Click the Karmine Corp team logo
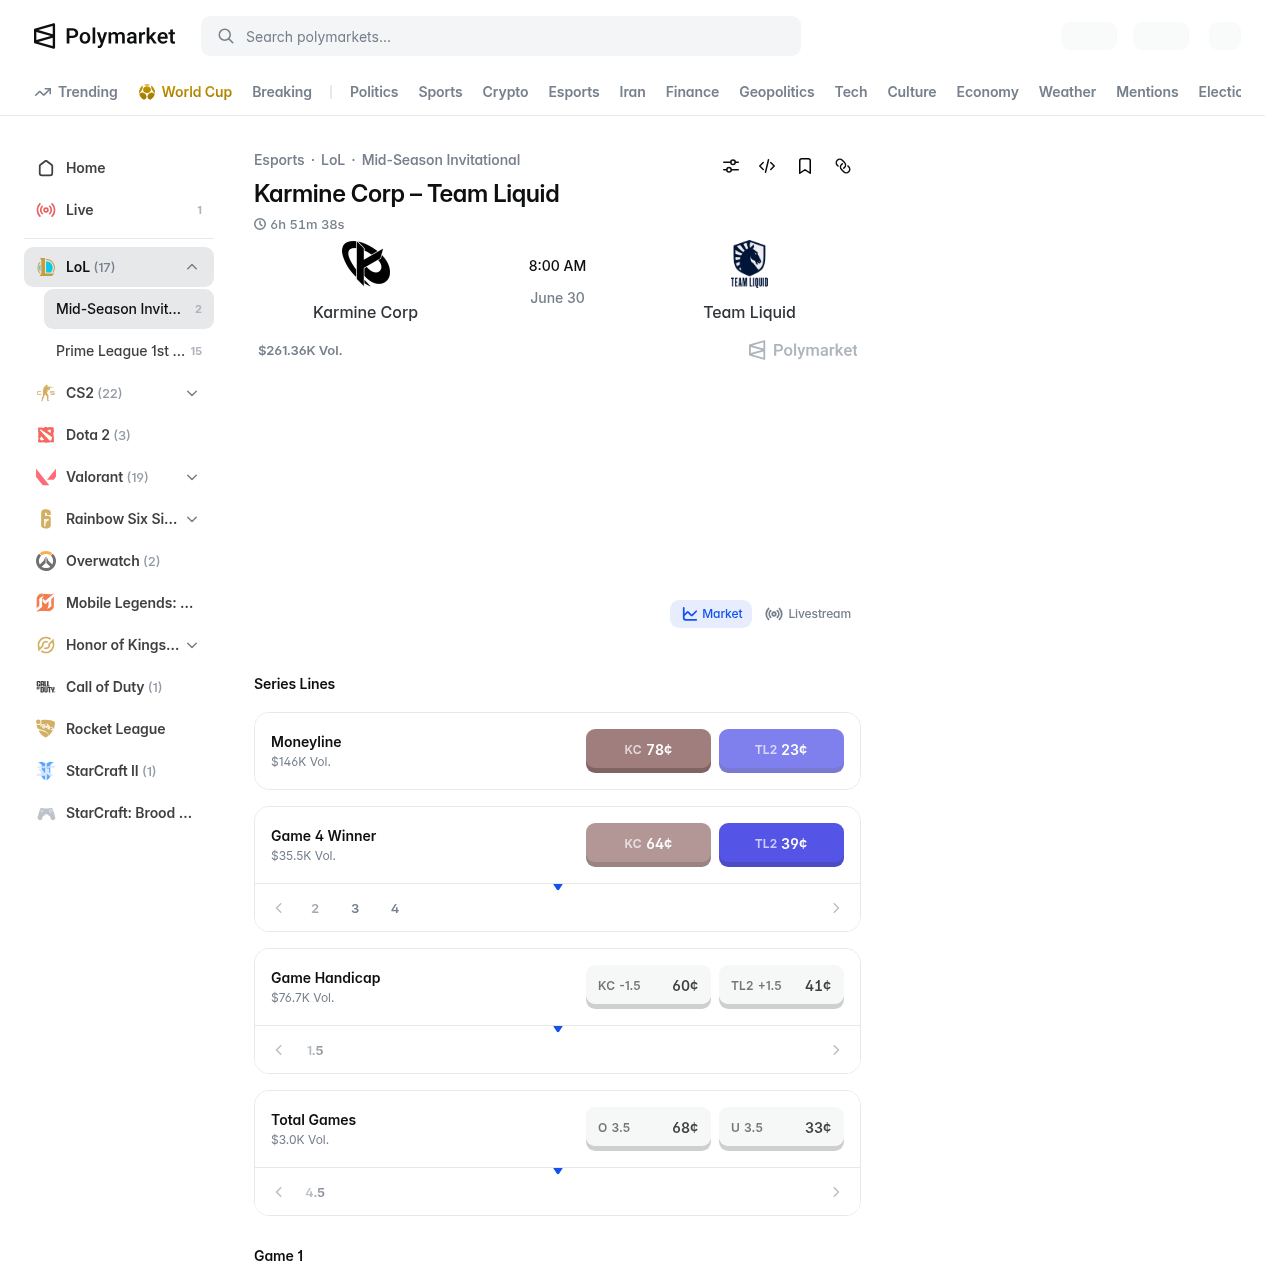 pos(366,263)
